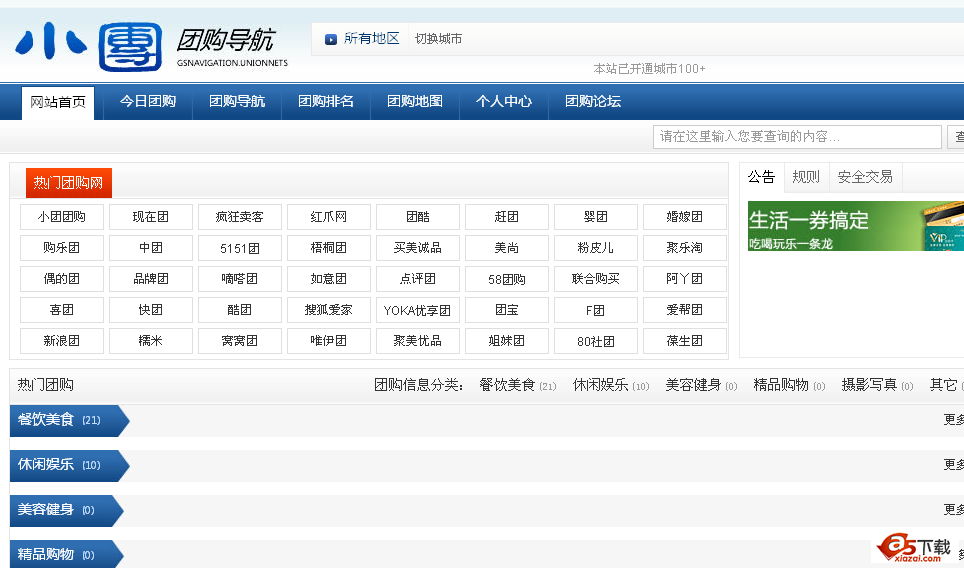The image size is (964, 568).
Task: Open the 美尚 site button
Action: (507, 248)
